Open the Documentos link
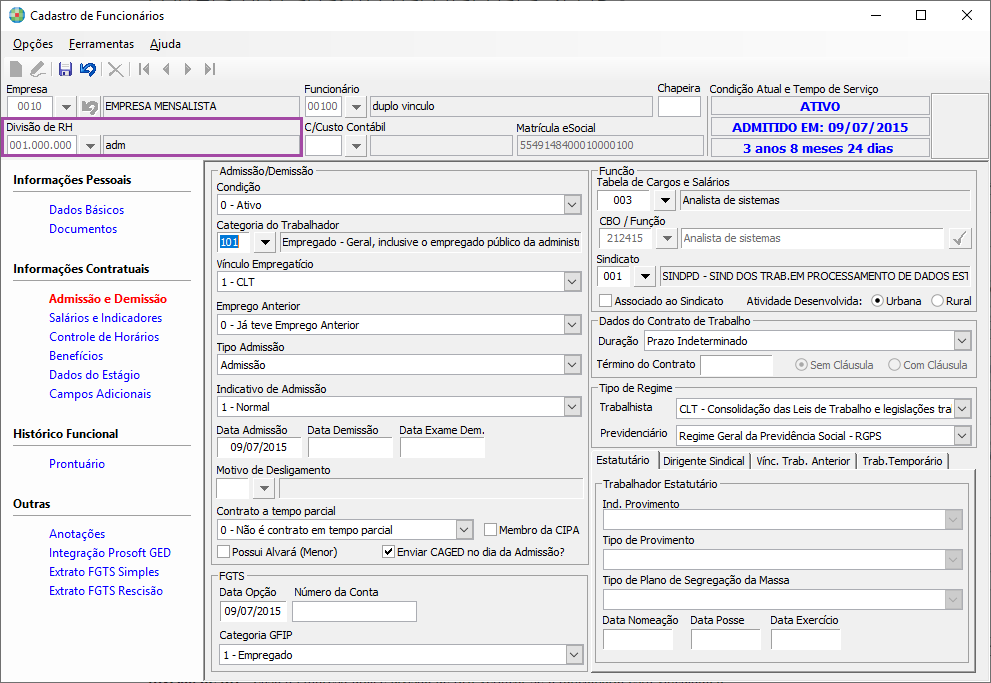Viewport: 991px width, 683px height. (83, 229)
